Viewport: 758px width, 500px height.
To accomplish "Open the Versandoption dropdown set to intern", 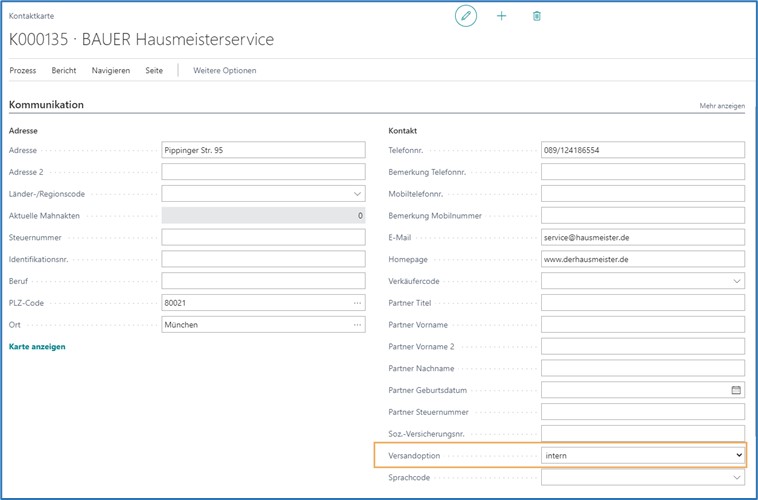I will click(x=738, y=456).
